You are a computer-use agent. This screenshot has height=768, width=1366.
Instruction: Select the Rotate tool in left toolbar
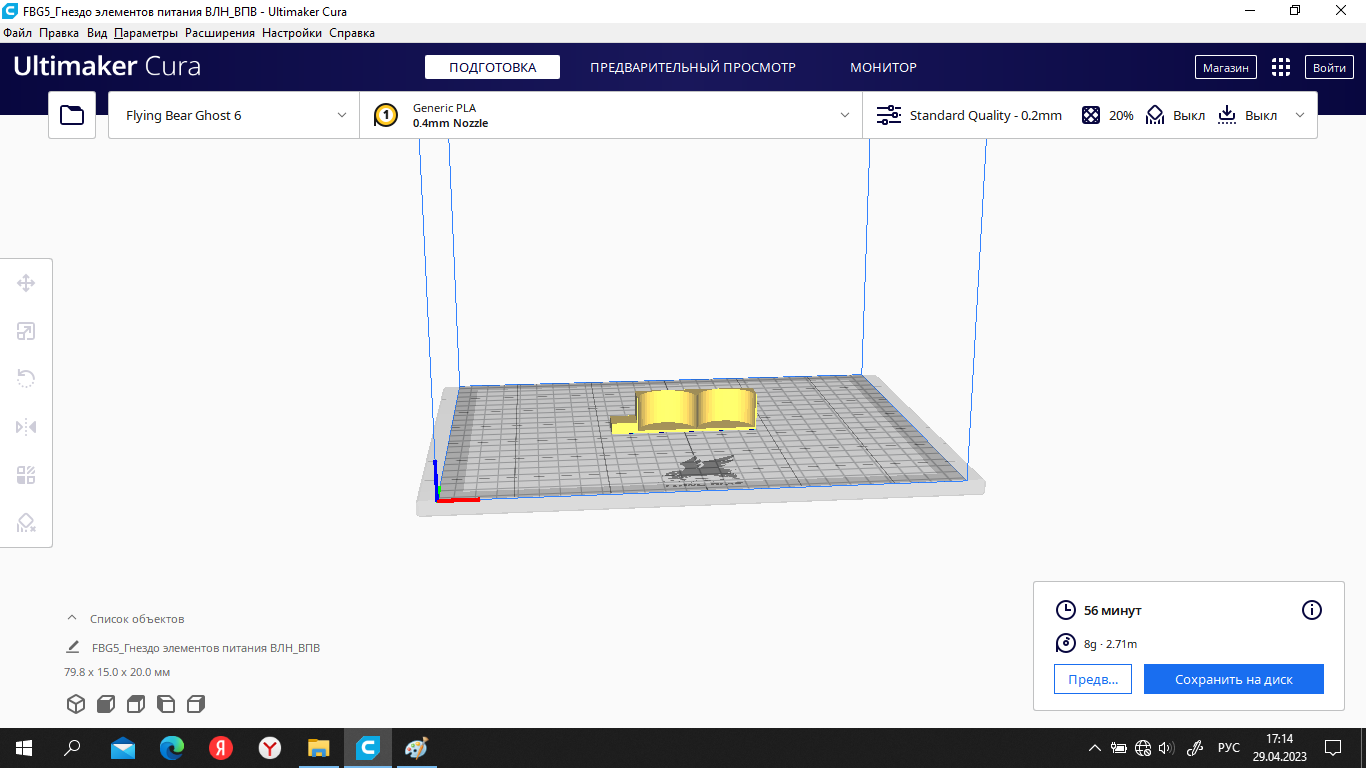[x=26, y=378]
